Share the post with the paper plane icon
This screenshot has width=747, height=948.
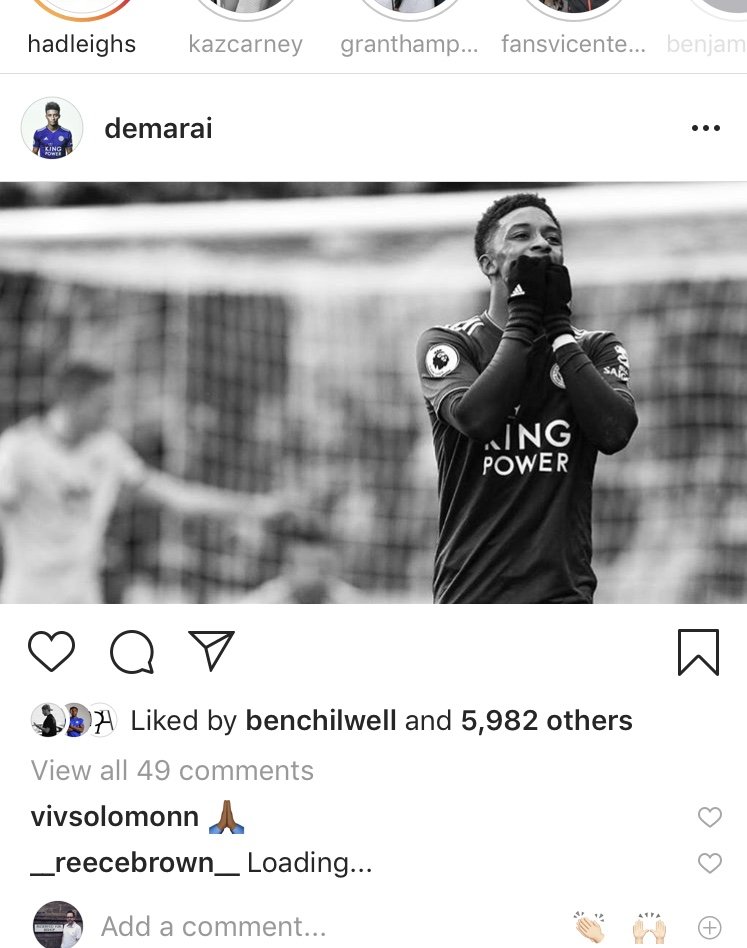[x=212, y=651]
